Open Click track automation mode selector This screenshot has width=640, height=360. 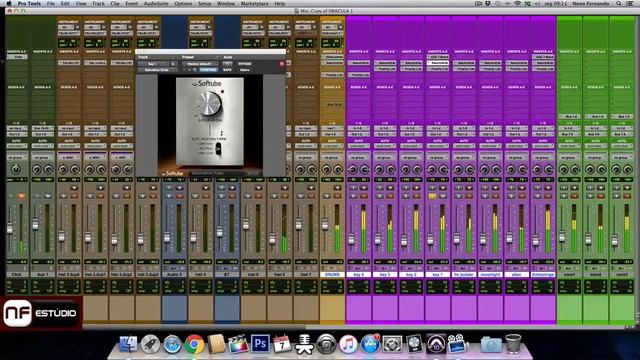(x=17, y=146)
